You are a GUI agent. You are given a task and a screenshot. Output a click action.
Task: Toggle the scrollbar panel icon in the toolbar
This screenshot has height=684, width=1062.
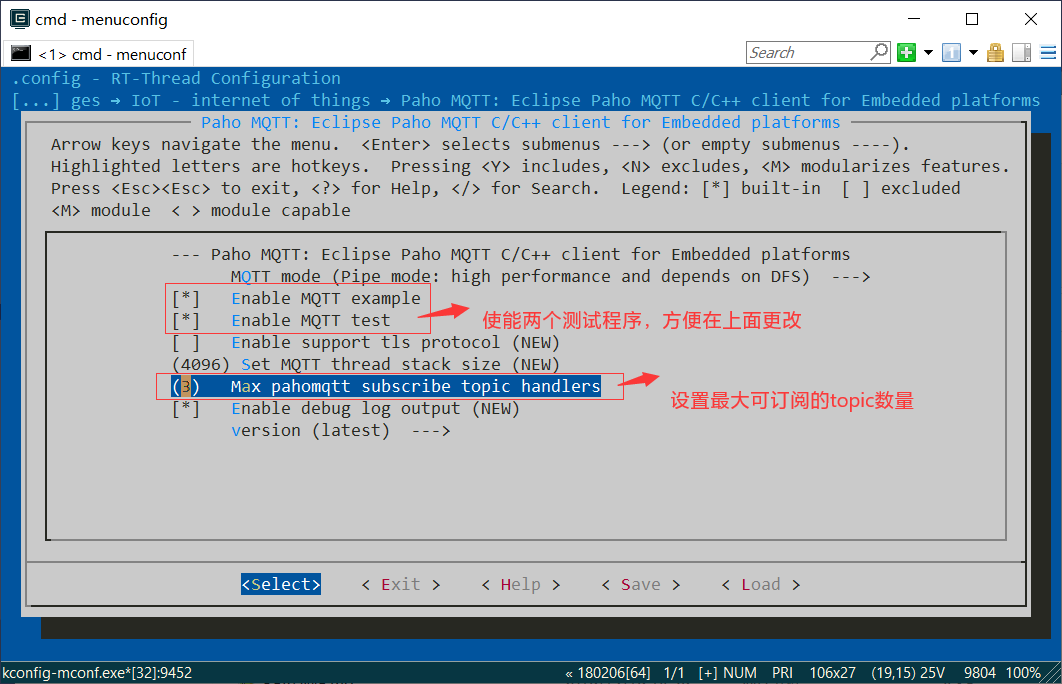tap(1021, 52)
